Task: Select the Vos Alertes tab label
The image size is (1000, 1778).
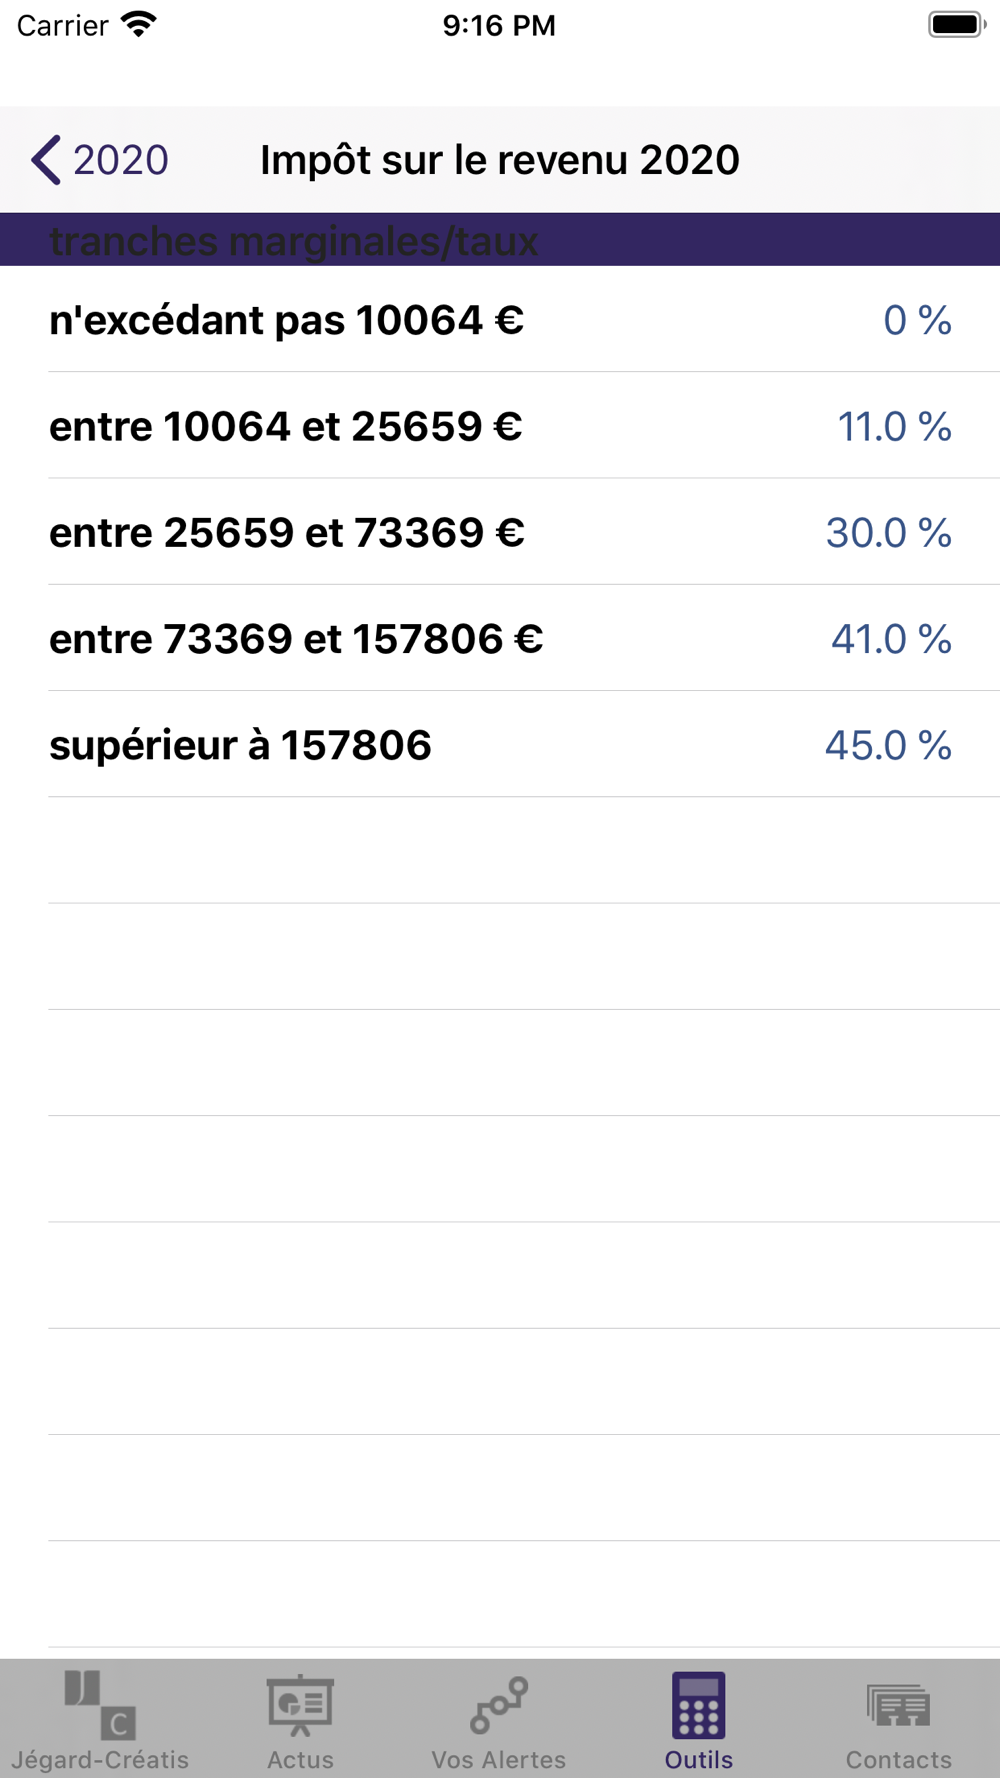Action: [499, 1759]
